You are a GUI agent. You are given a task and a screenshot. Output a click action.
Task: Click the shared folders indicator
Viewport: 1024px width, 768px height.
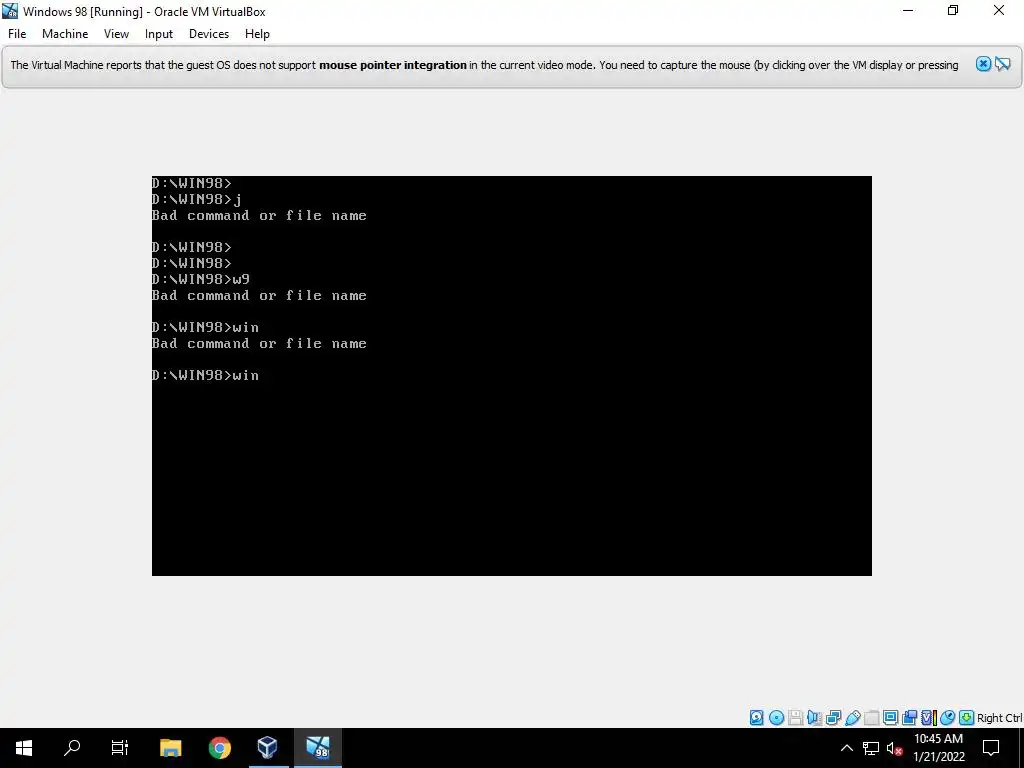[871, 718]
